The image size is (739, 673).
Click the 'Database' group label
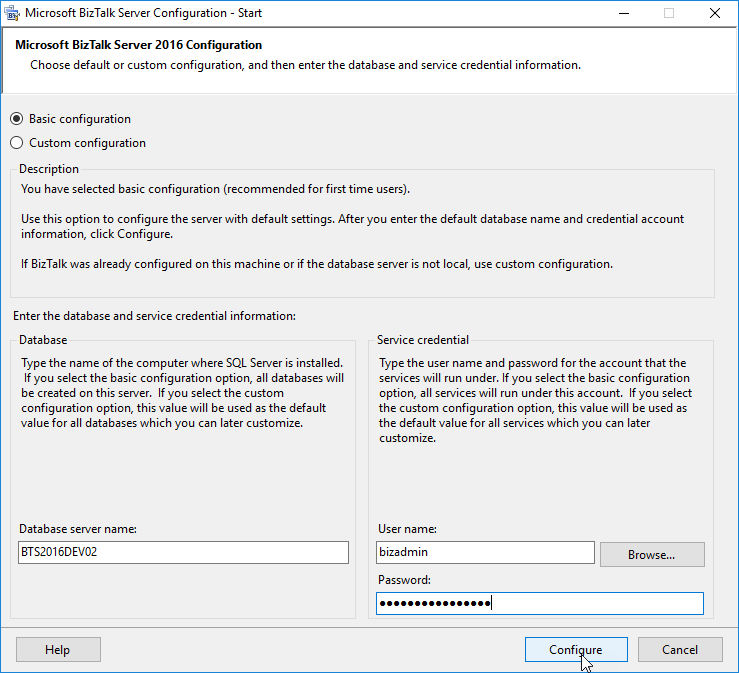point(43,340)
